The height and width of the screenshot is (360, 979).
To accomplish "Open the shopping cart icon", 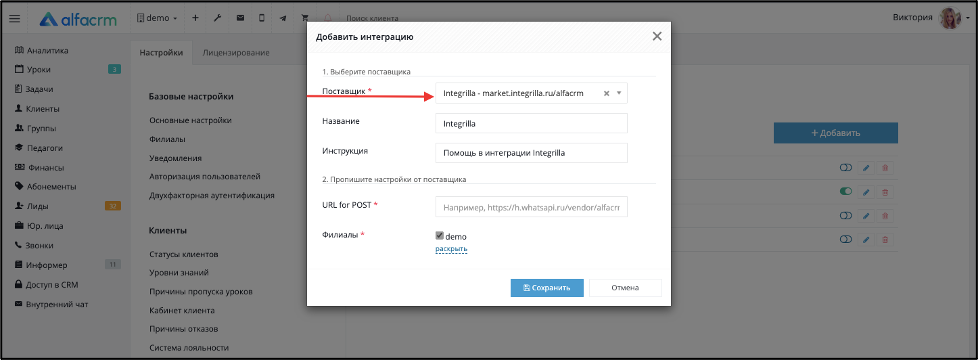I will (x=305, y=18).
